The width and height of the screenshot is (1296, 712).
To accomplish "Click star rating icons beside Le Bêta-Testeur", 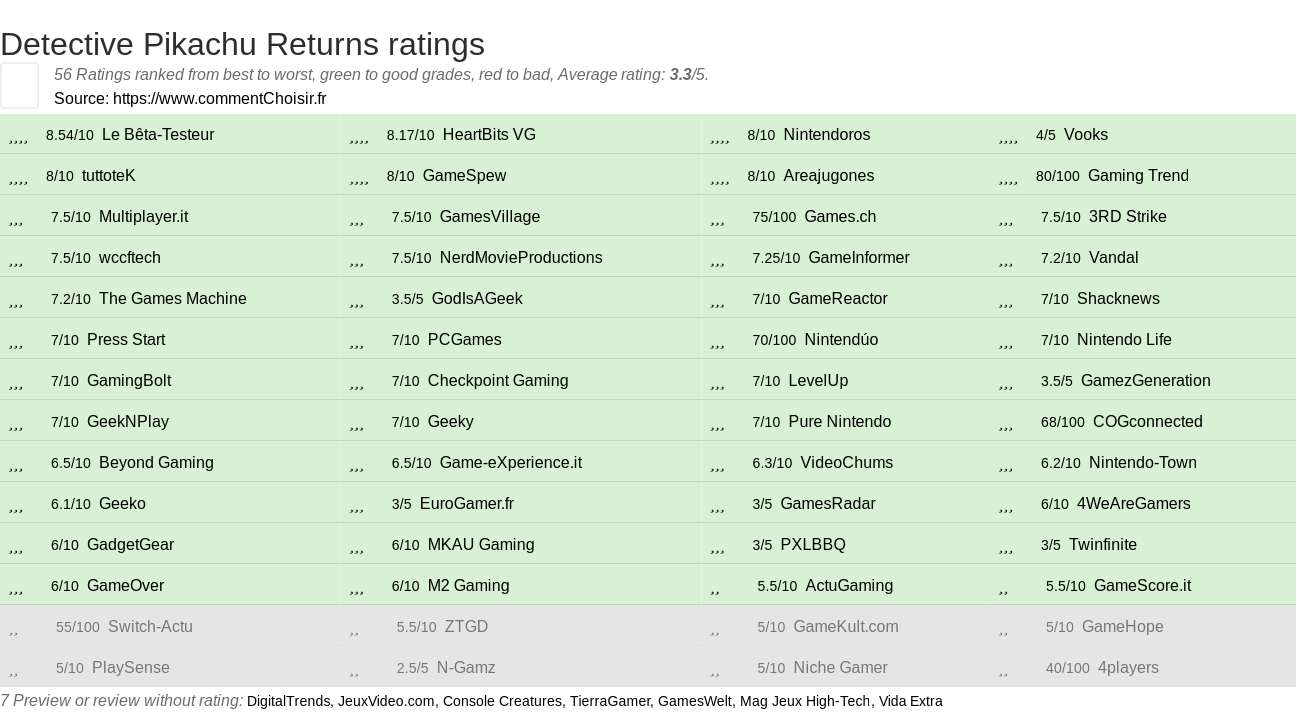I will pos(18,137).
